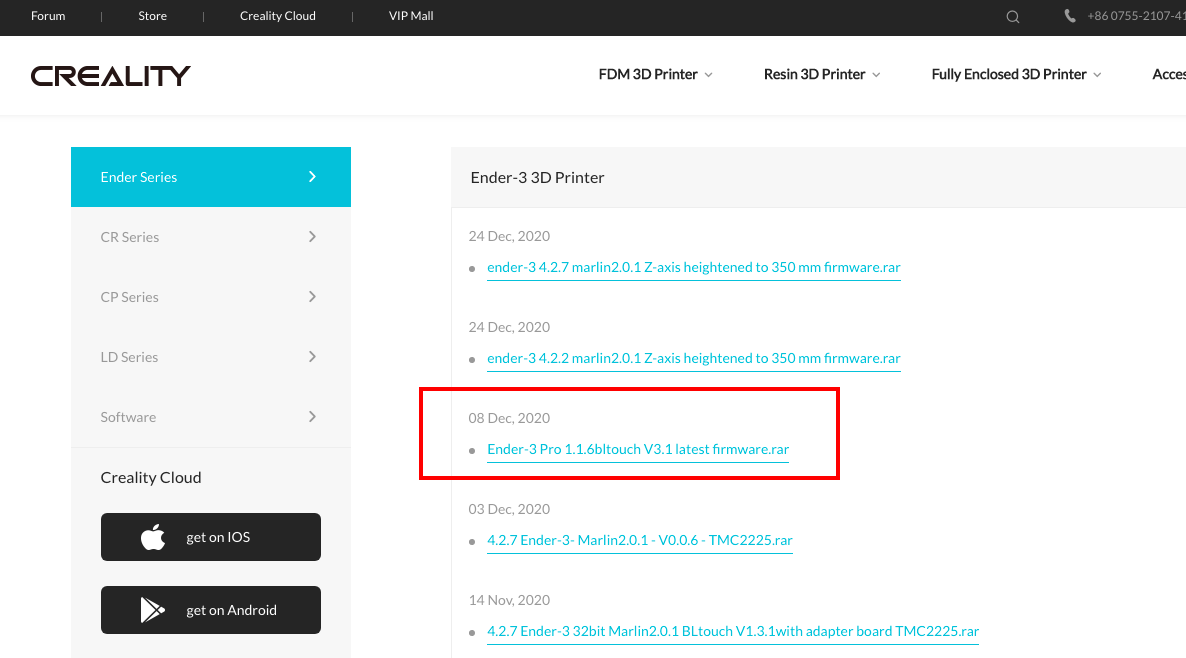Click chevron next to CP Series

click(x=312, y=296)
